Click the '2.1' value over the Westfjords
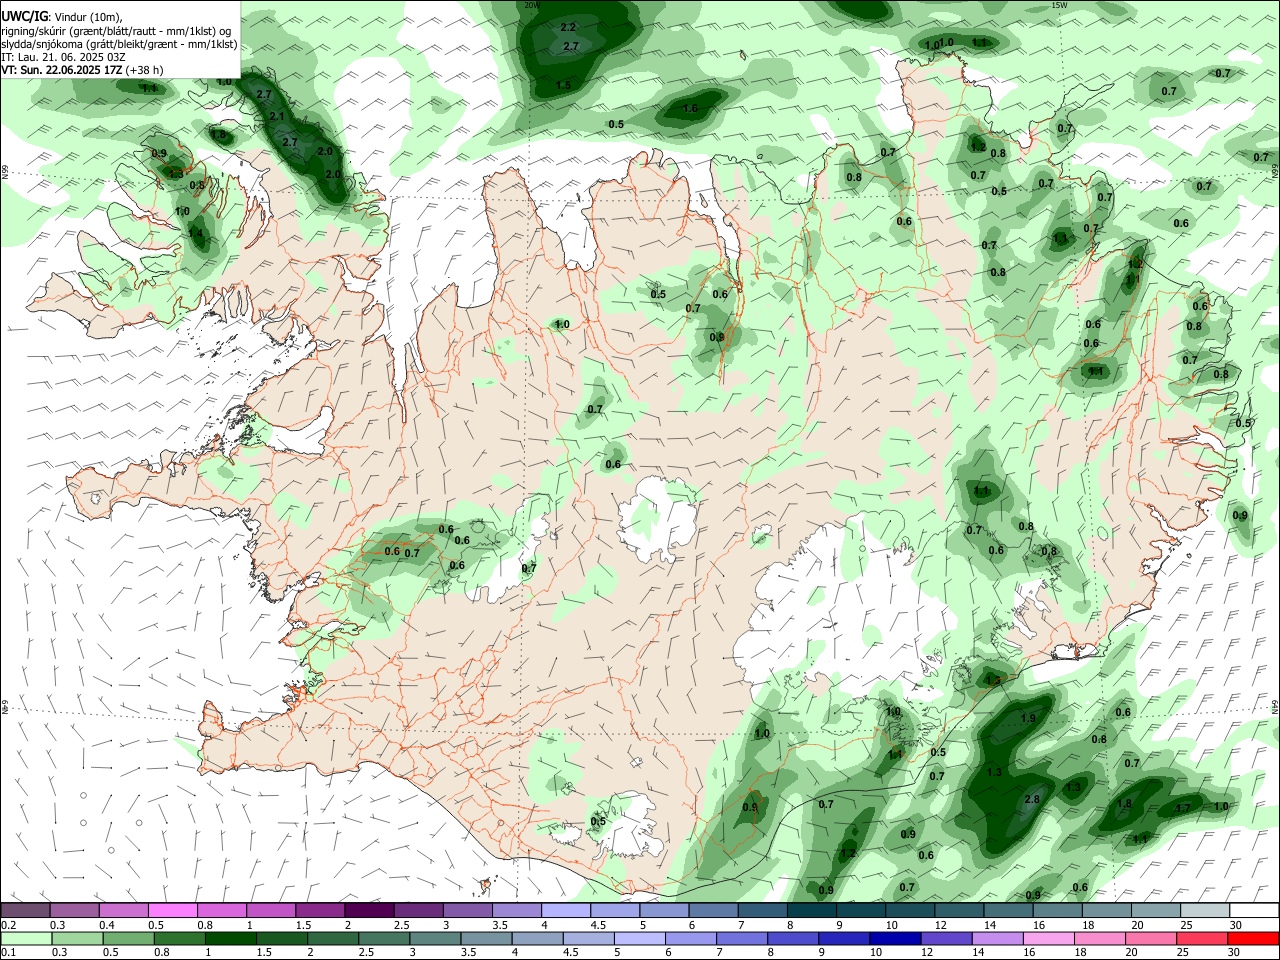The height and width of the screenshot is (960, 1280). [x=278, y=117]
